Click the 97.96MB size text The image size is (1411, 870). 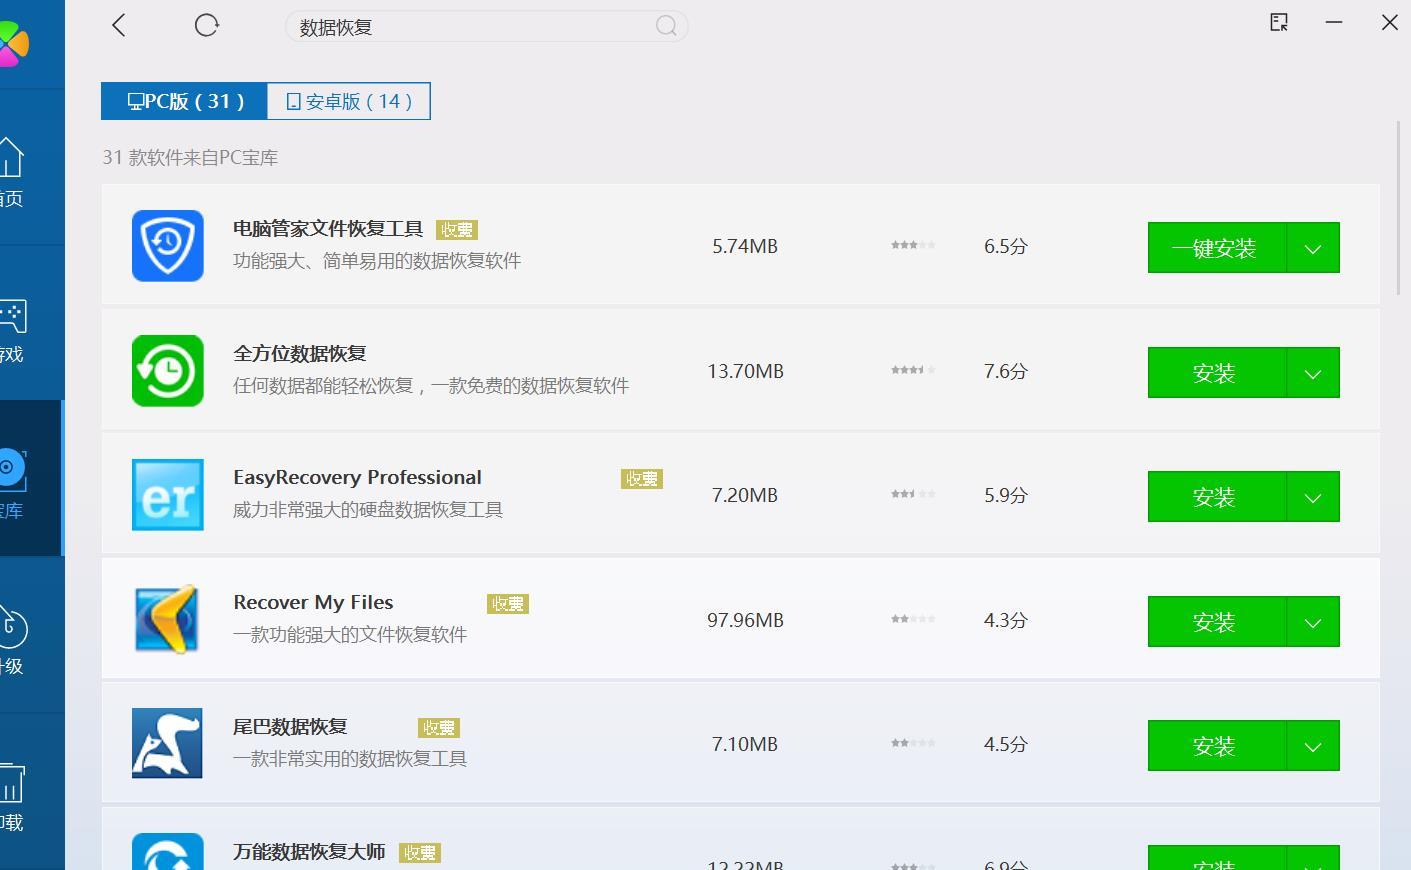click(745, 620)
